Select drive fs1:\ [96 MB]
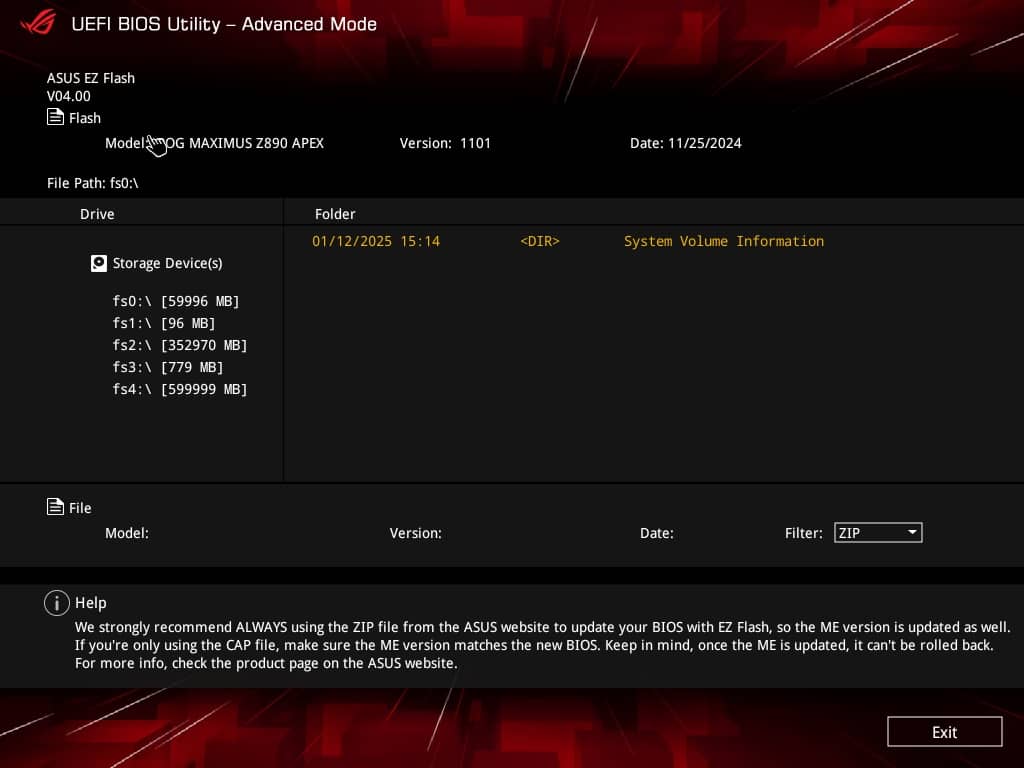 (x=163, y=323)
